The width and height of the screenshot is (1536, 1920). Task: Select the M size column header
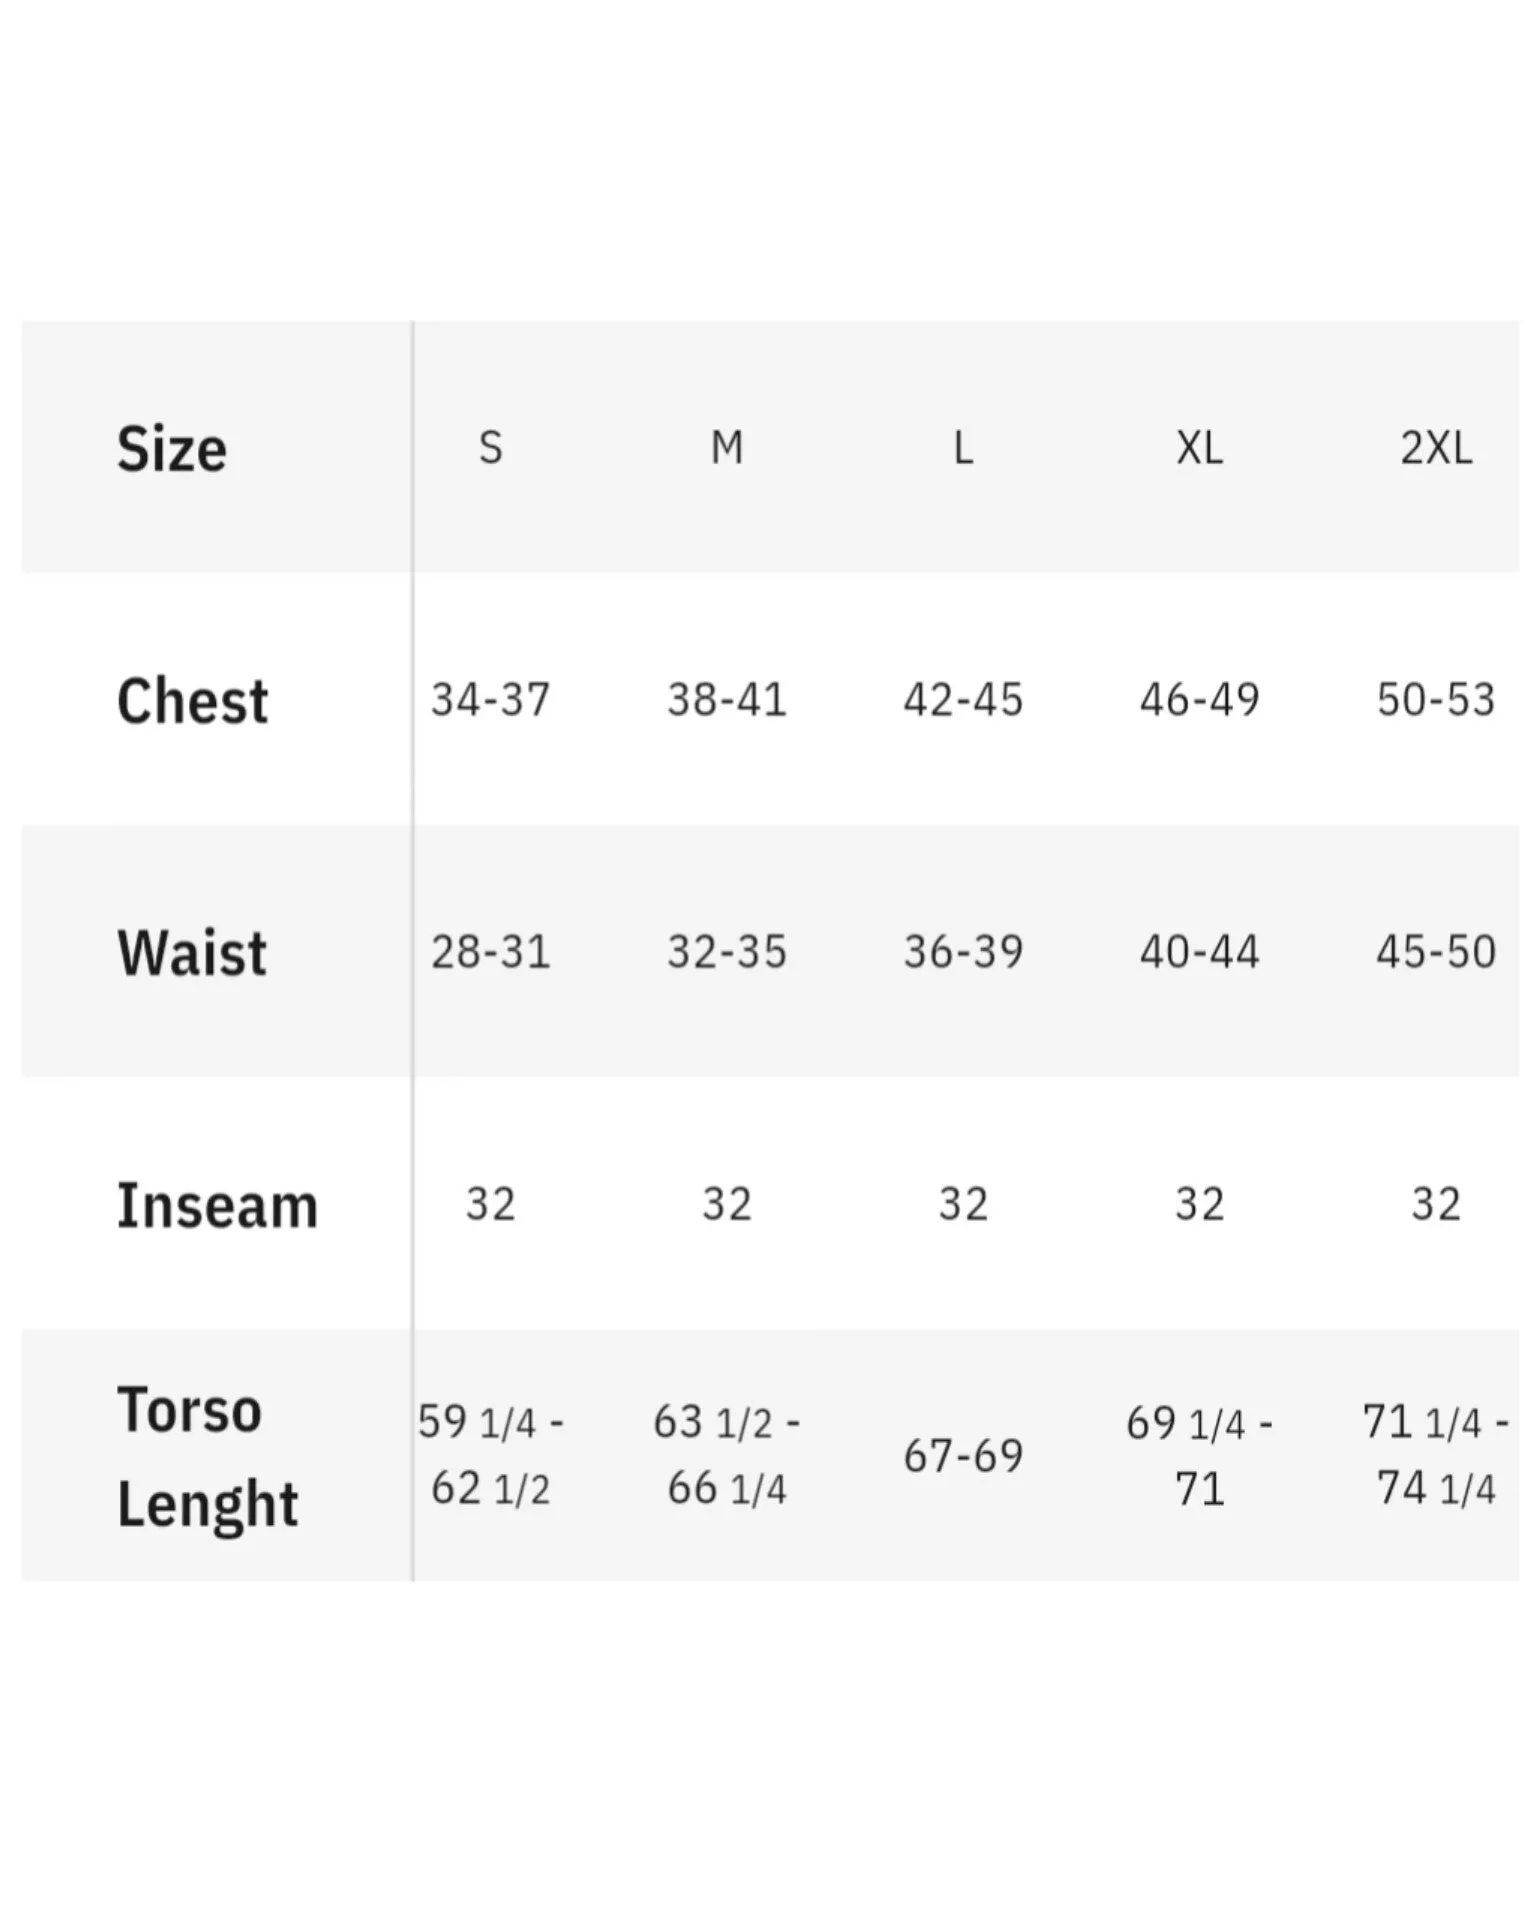pyautogui.click(x=727, y=447)
